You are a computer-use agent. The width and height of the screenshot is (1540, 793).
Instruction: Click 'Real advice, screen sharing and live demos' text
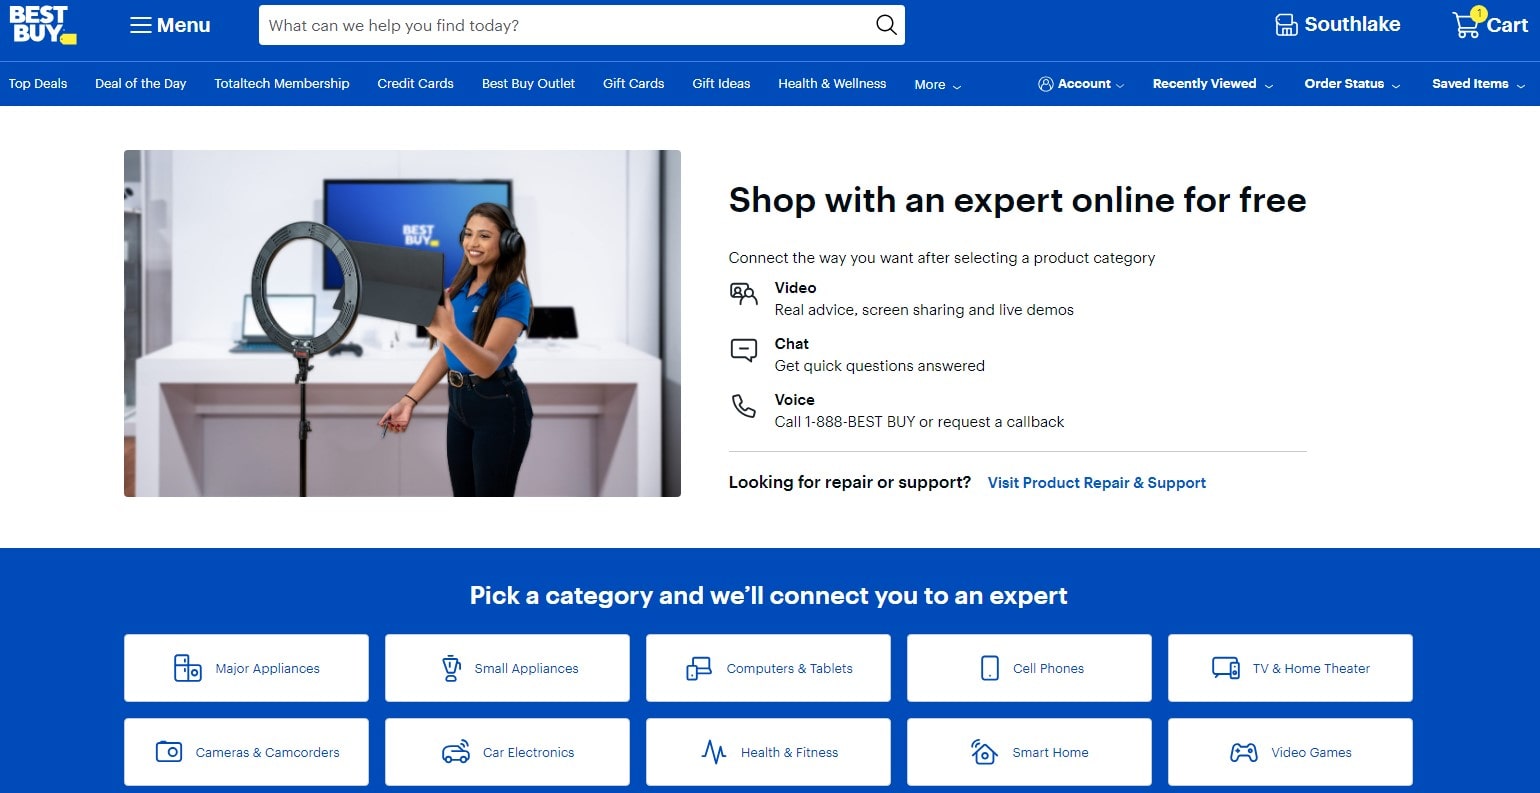point(924,310)
